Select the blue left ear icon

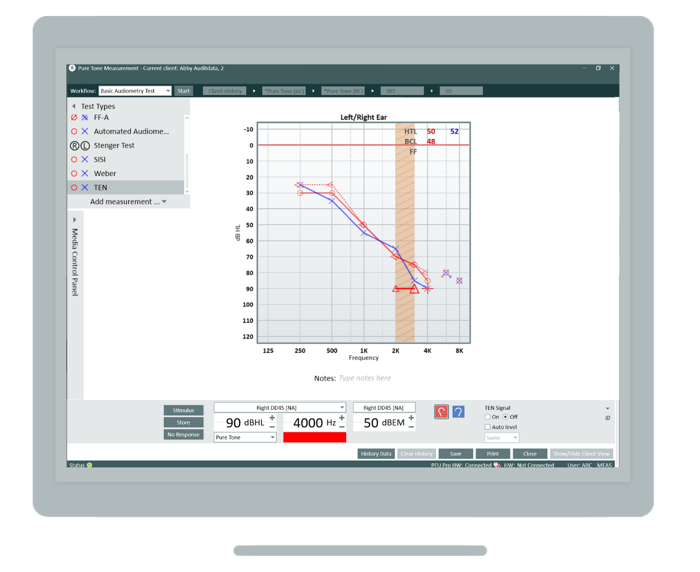click(x=458, y=411)
